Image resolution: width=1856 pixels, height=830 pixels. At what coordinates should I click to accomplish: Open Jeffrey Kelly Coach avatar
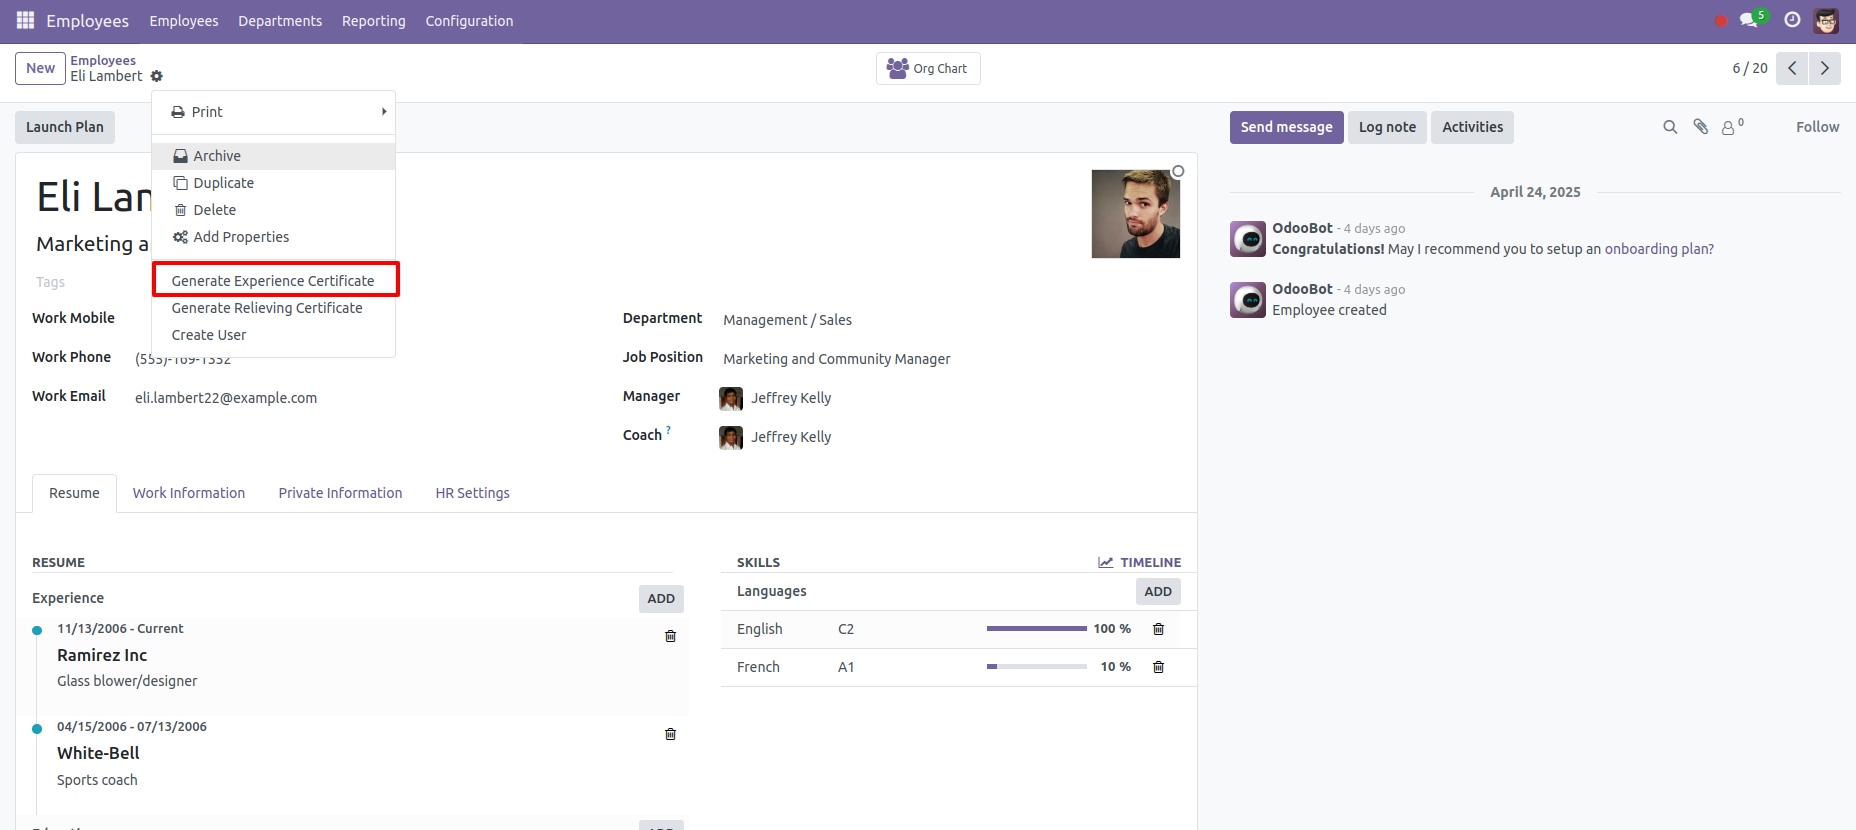click(731, 438)
